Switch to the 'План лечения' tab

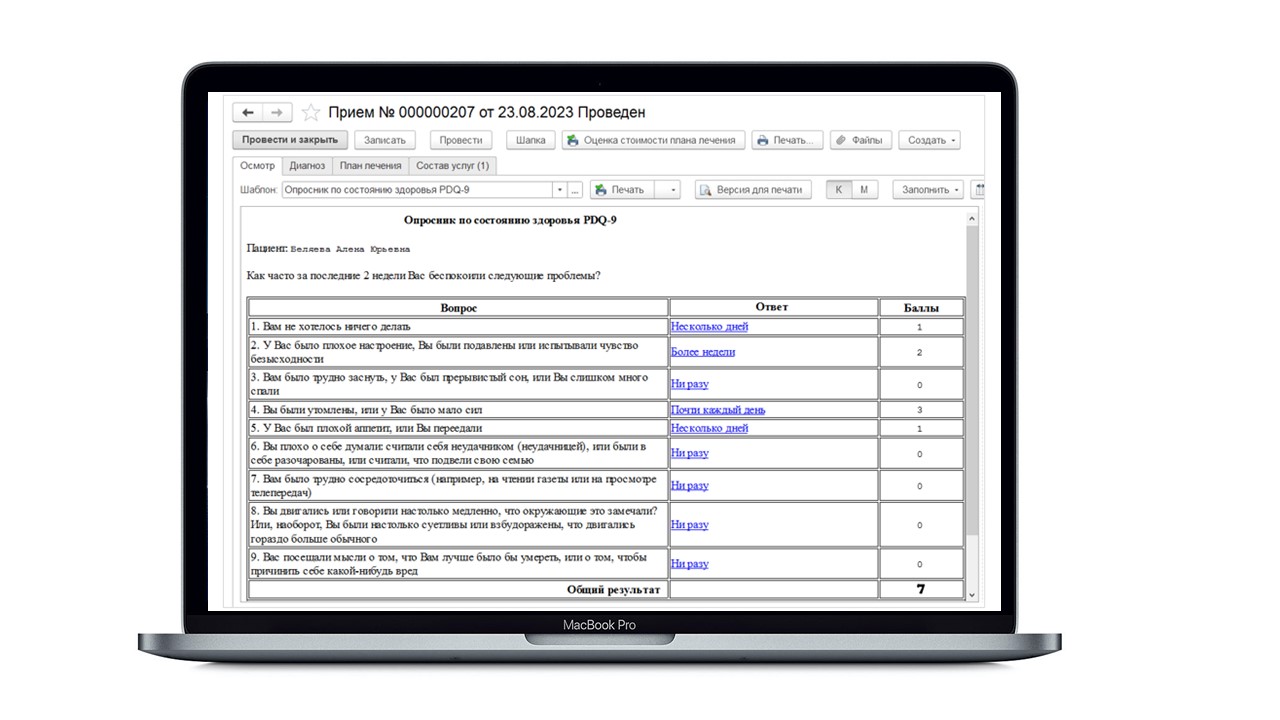tap(370, 166)
